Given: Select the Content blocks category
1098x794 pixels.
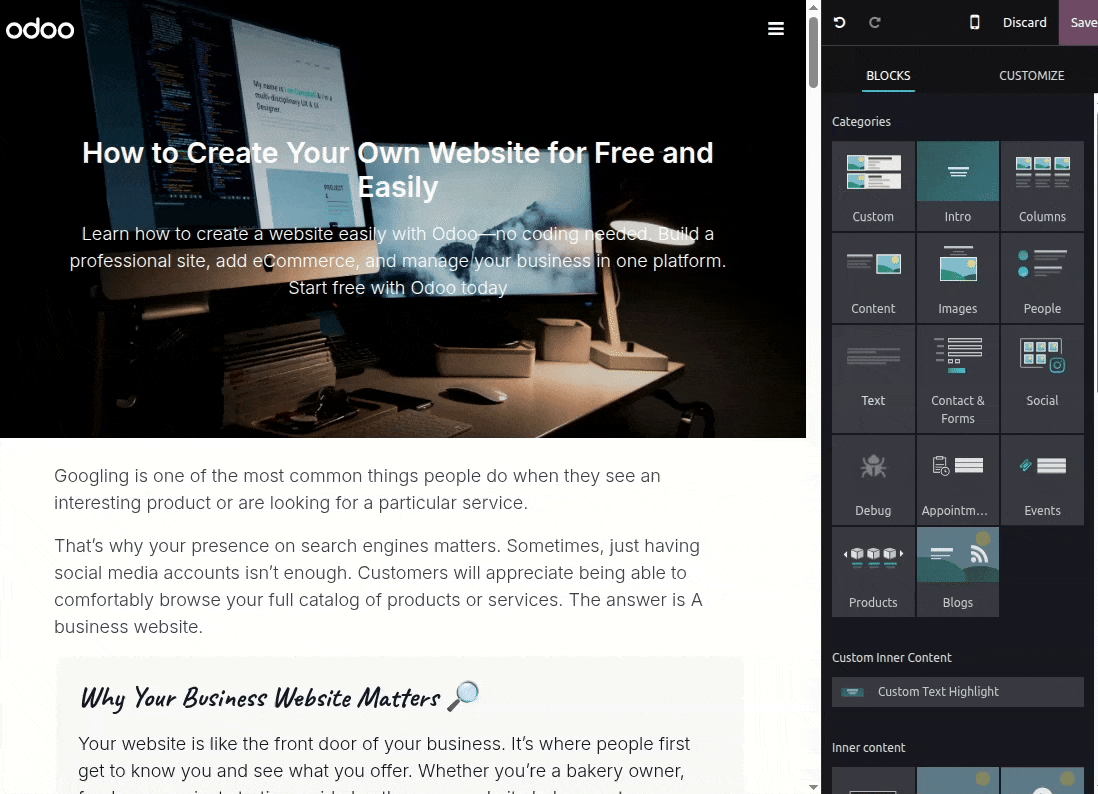Looking at the screenshot, I should (x=873, y=278).
